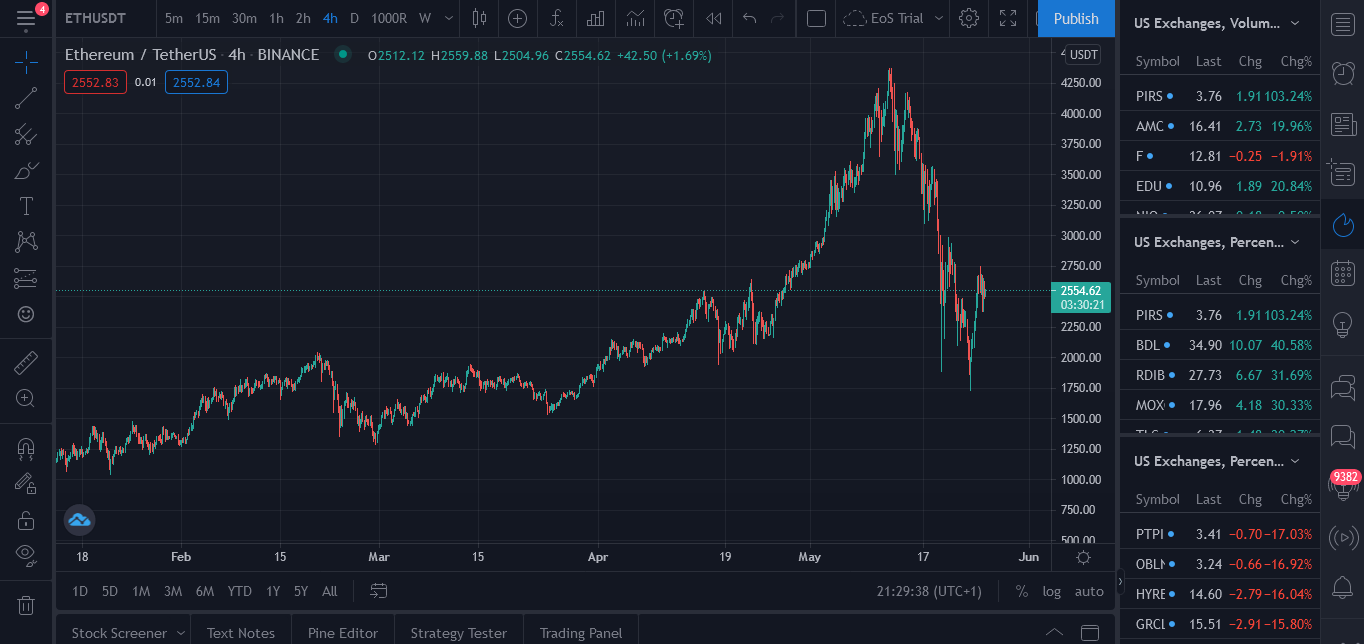Open indicator templates icon
Image resolution: width=1364 pixels, height=644 pixels.
click(x=635, y=18)
